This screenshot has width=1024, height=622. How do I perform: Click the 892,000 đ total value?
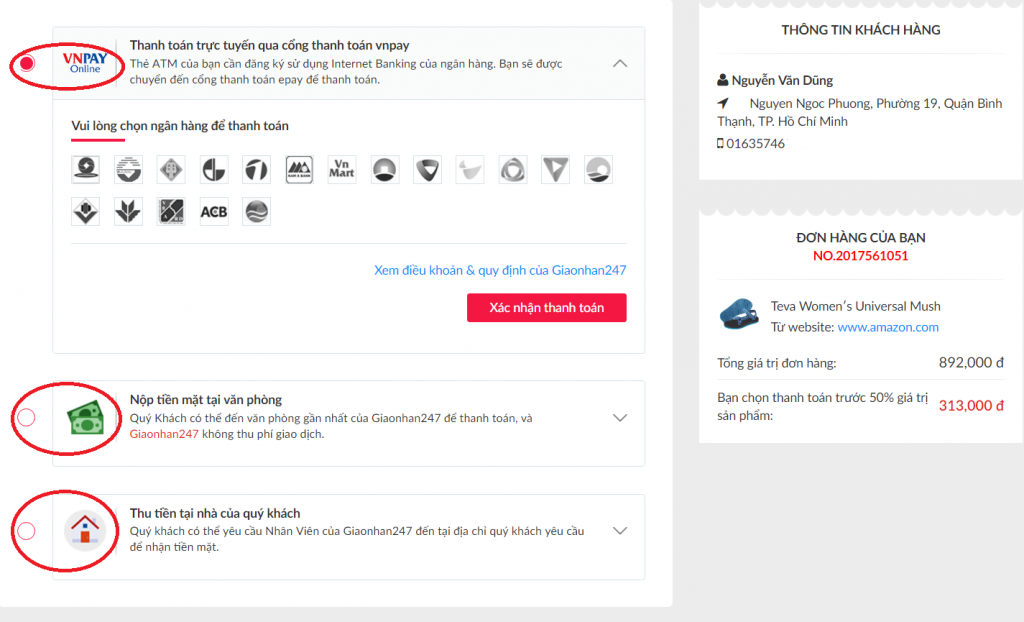pos(971,363)
